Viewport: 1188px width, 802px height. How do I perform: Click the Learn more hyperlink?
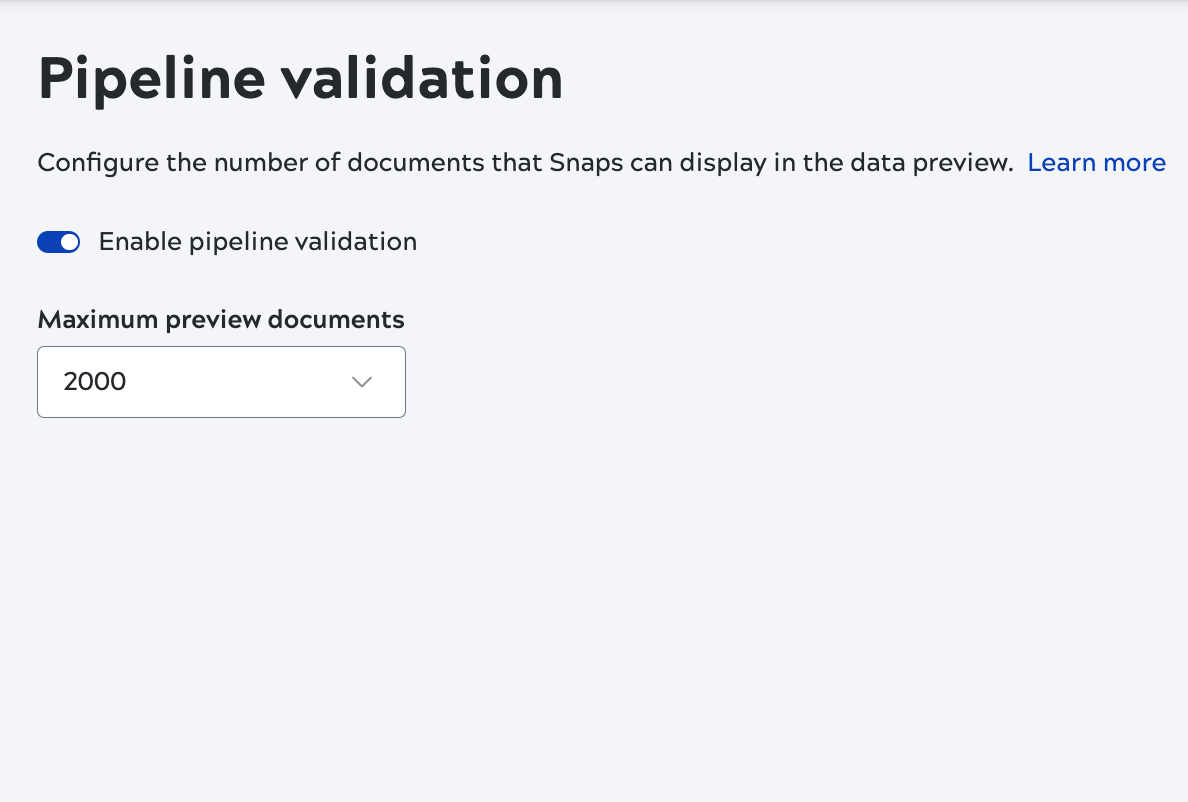pos(1096,162)
